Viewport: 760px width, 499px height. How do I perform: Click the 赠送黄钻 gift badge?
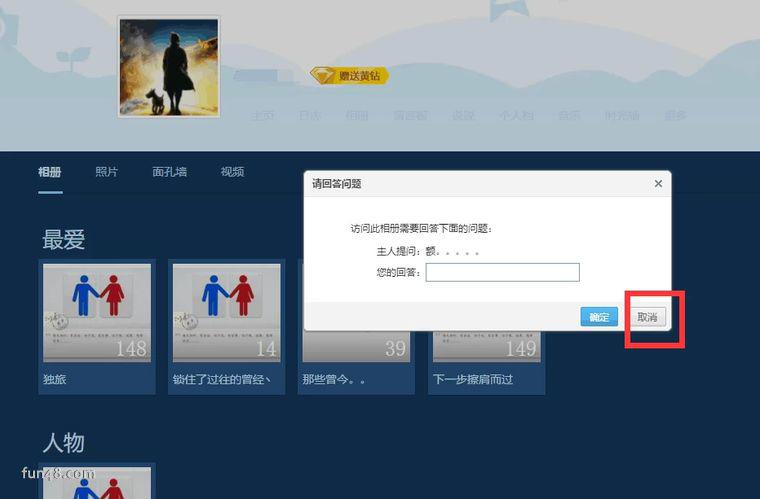[x=349, y=76]
